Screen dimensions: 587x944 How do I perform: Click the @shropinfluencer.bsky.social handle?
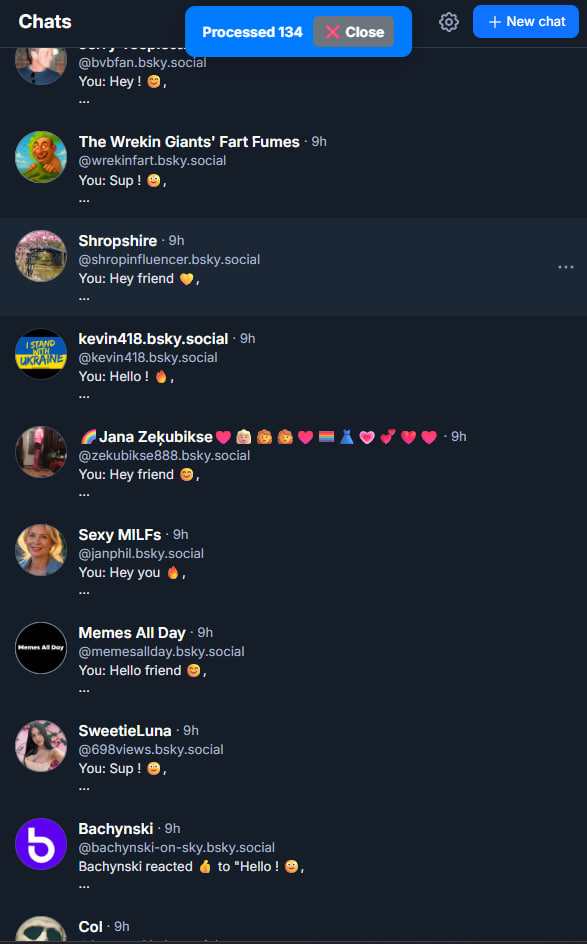pos(169,259)
